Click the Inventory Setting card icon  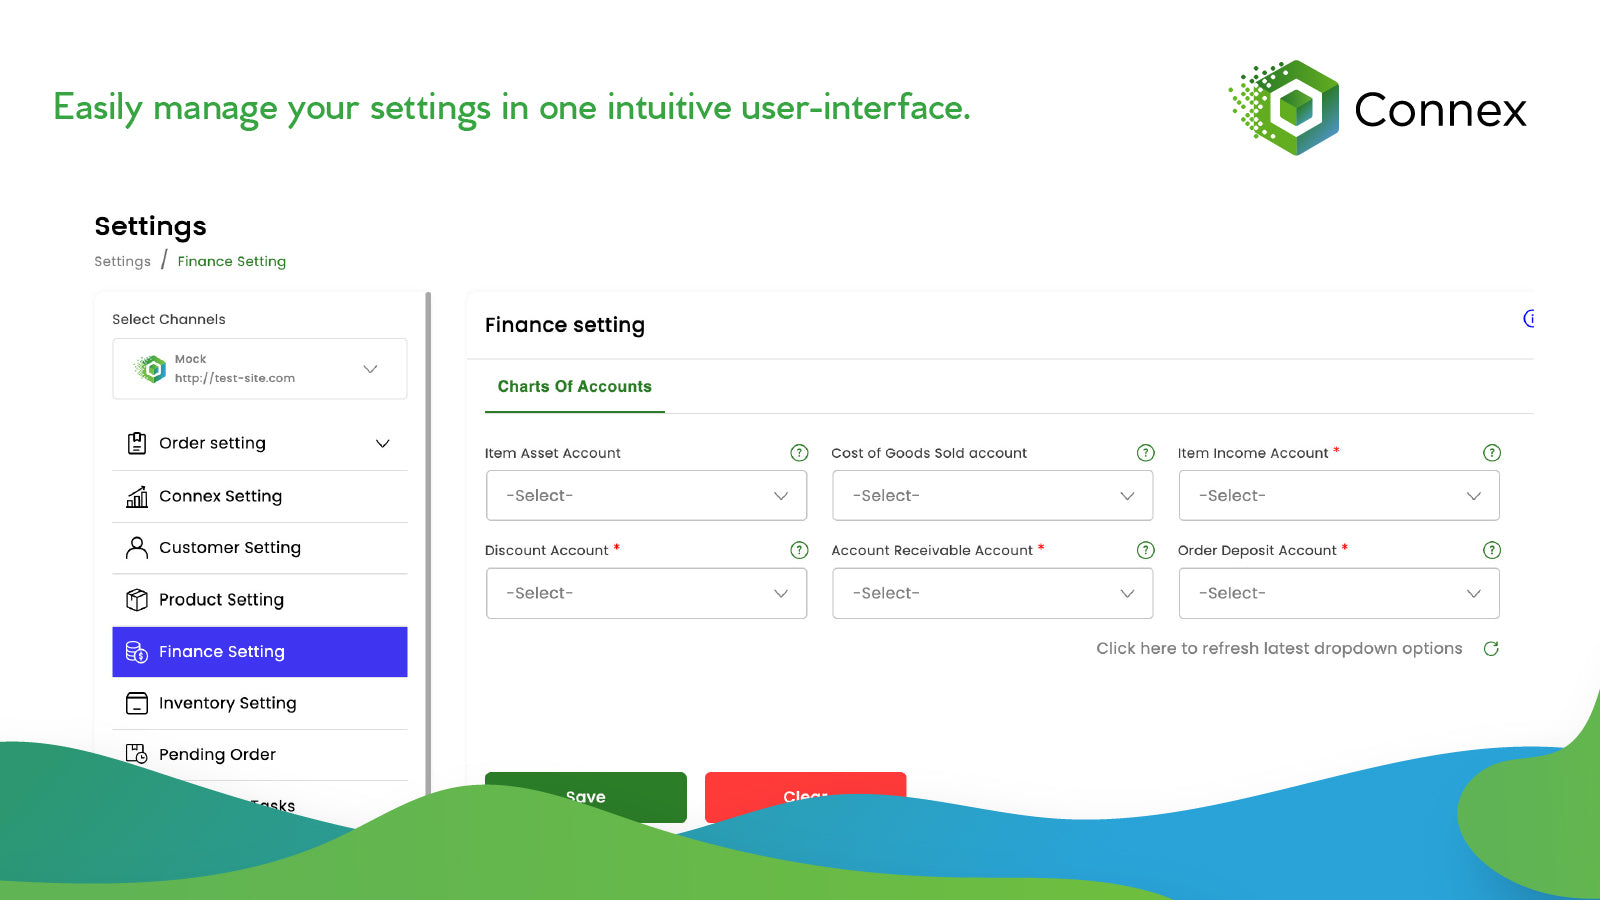[136, 703]
